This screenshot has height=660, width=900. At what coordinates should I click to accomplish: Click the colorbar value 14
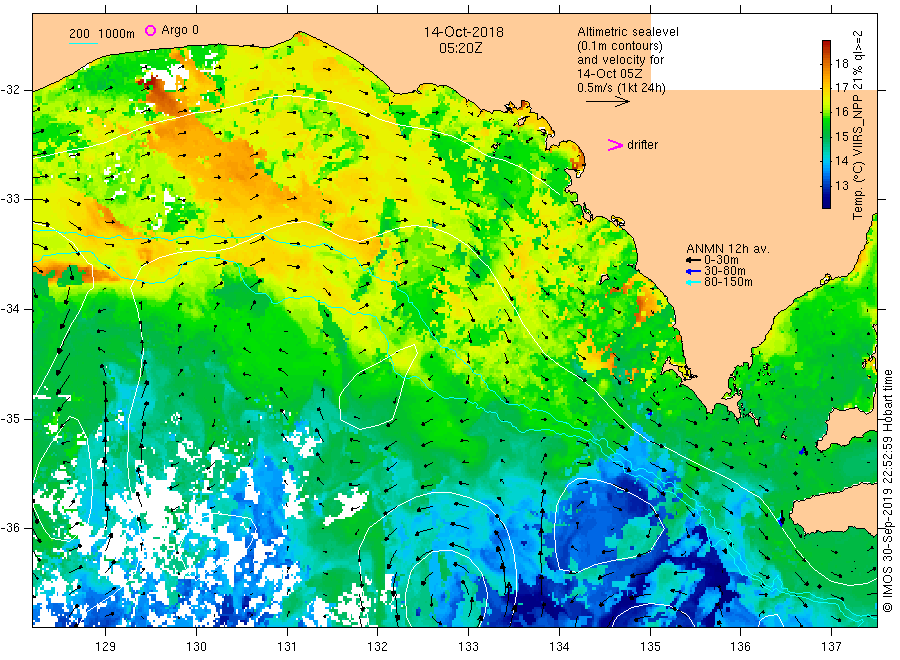tap(841, 161)
